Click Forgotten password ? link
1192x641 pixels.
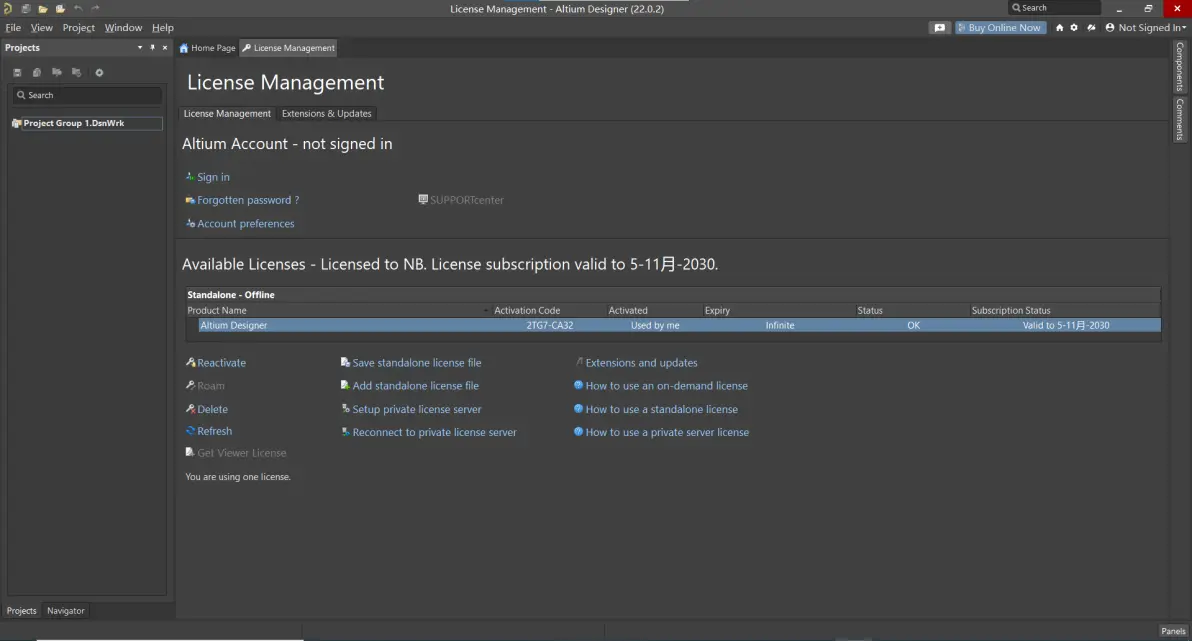pos(248,200)
